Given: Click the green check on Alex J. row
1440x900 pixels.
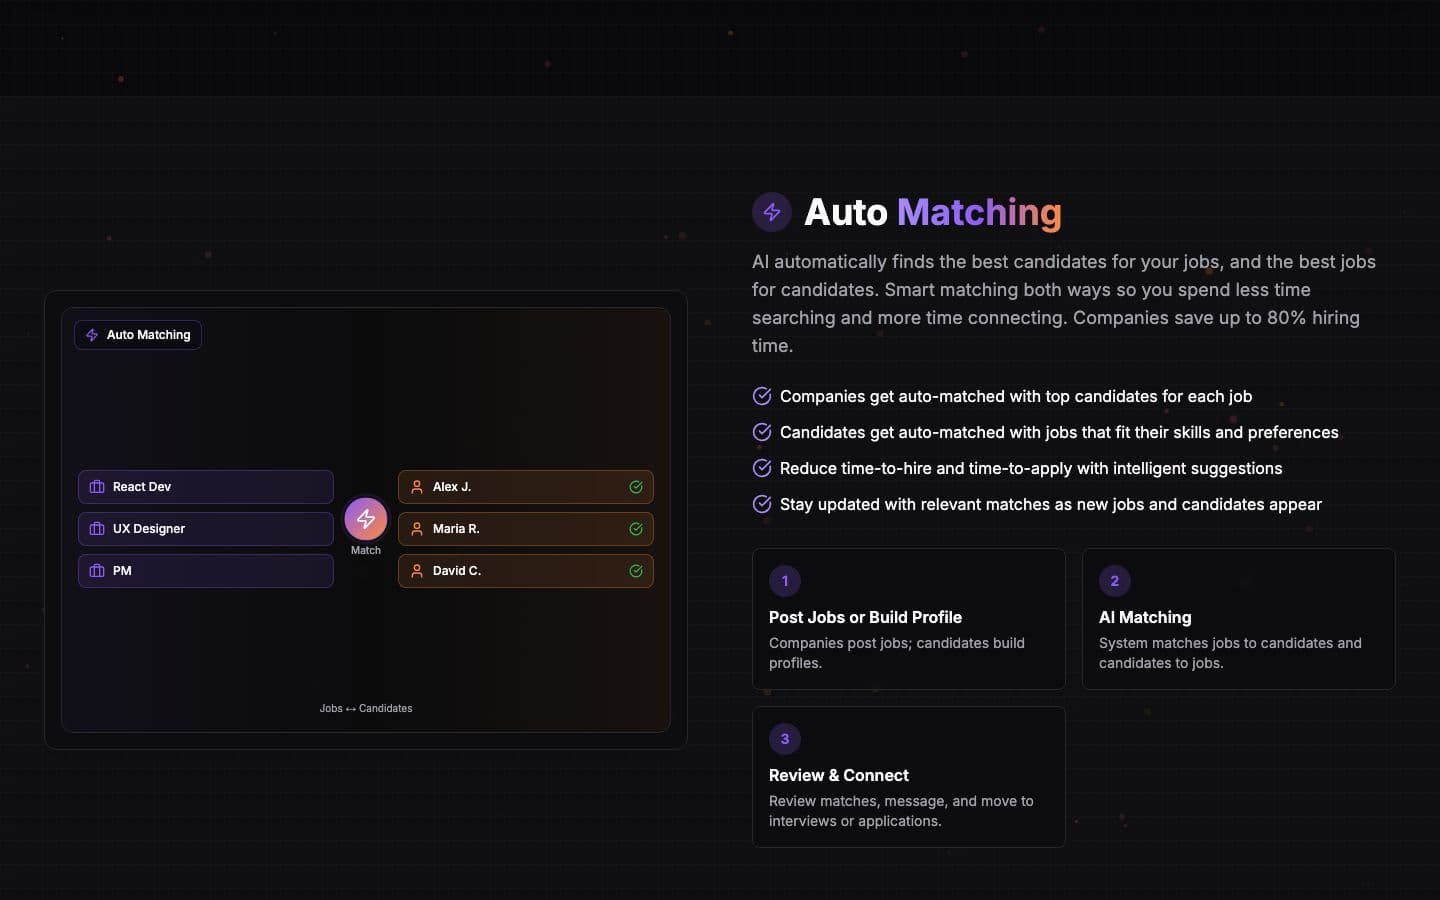Looking at the screenshot, I should (636, 487).
